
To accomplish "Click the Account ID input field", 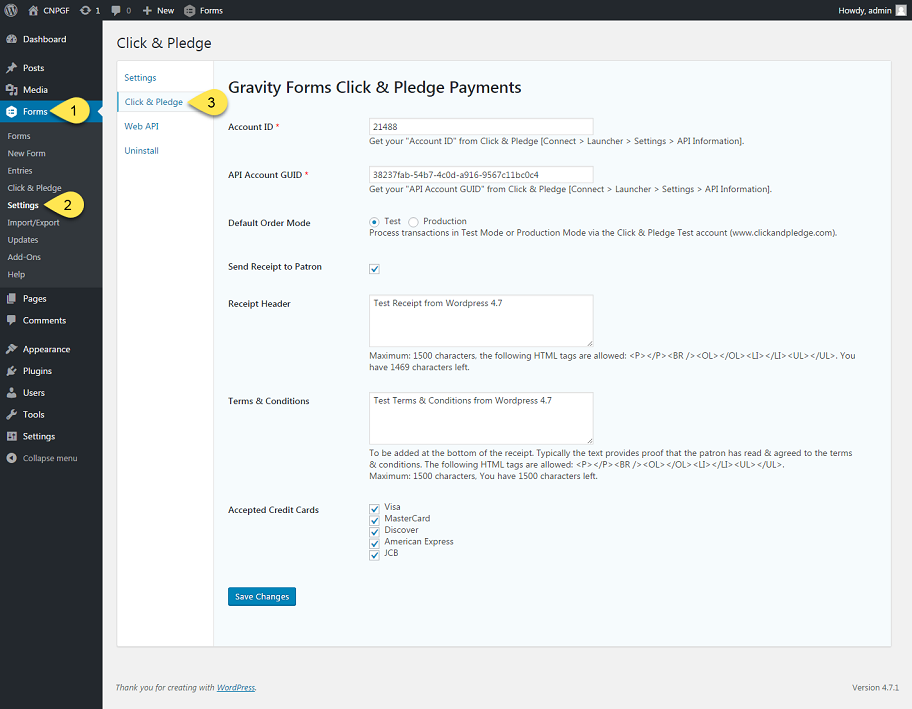I will tap(481, 127).
